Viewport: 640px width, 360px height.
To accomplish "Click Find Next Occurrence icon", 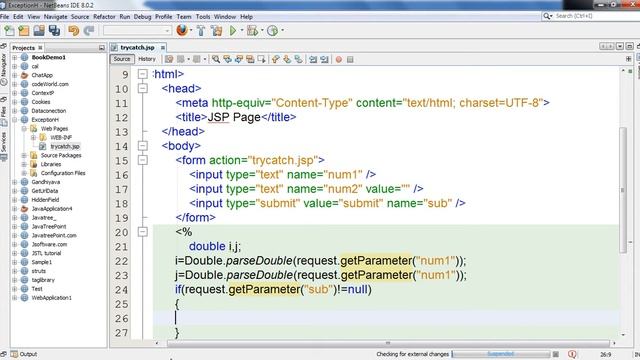I will (x=239, y=60).
